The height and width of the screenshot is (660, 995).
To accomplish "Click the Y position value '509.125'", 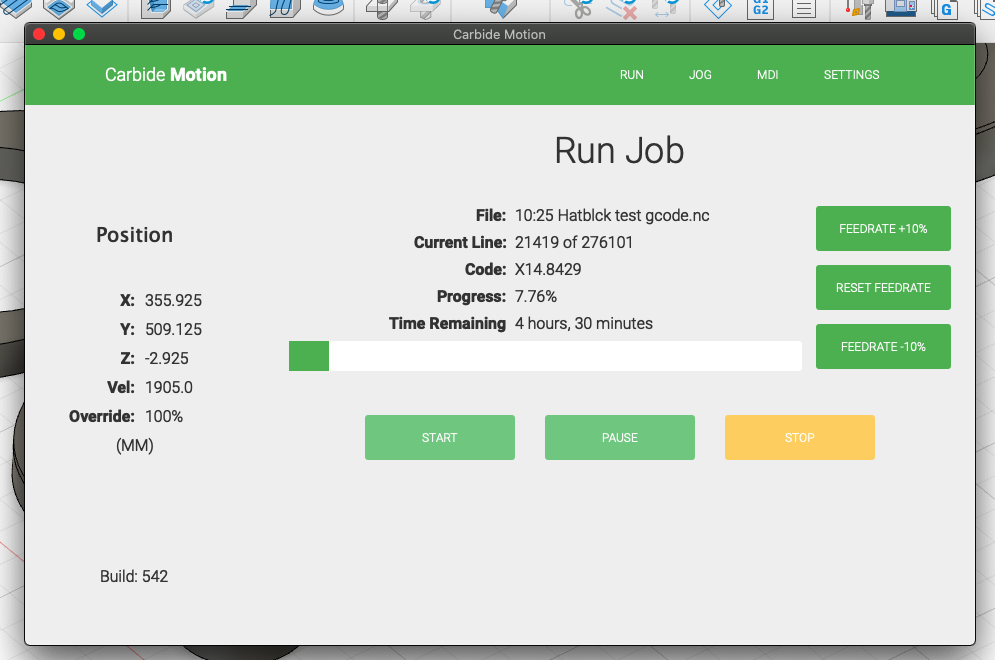I will [173, 329].
